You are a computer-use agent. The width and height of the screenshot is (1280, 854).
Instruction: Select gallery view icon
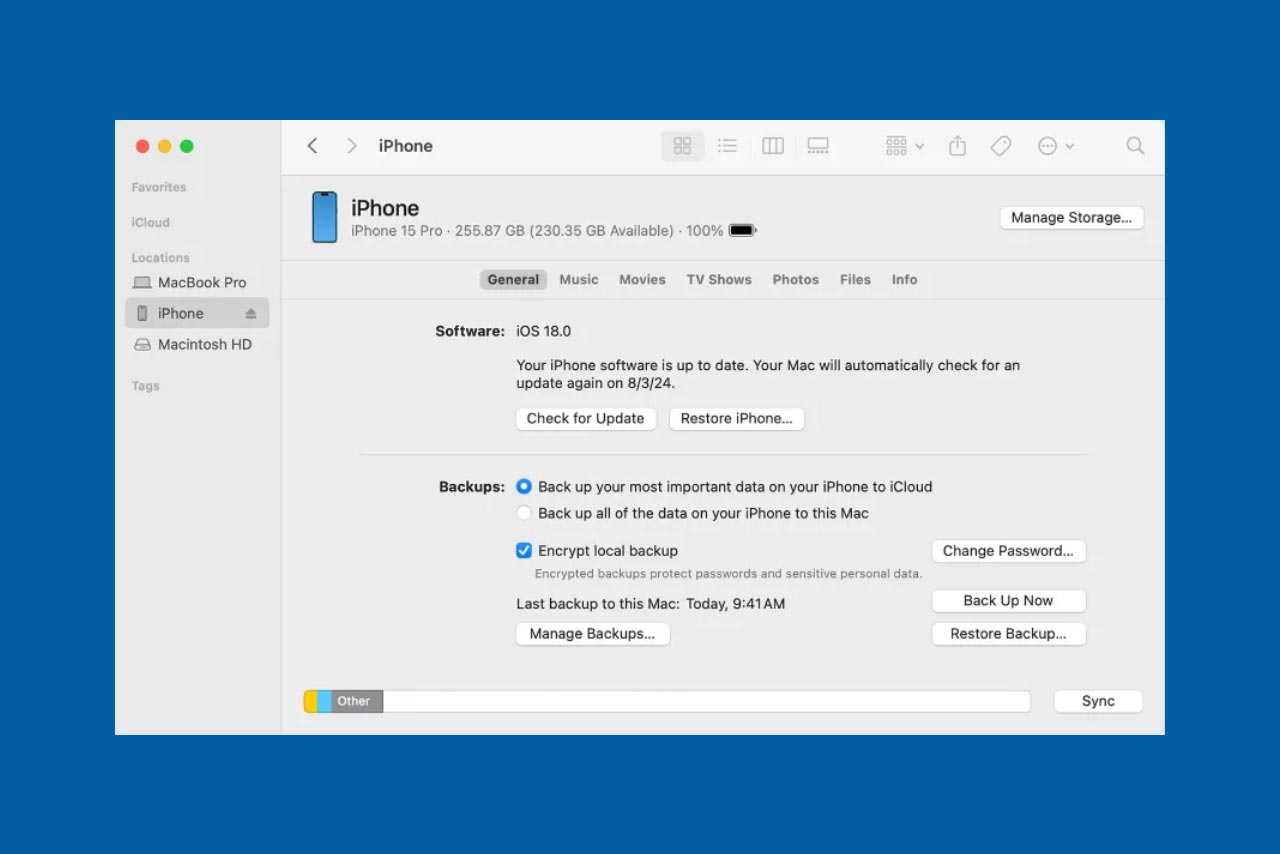coord(818,146)
